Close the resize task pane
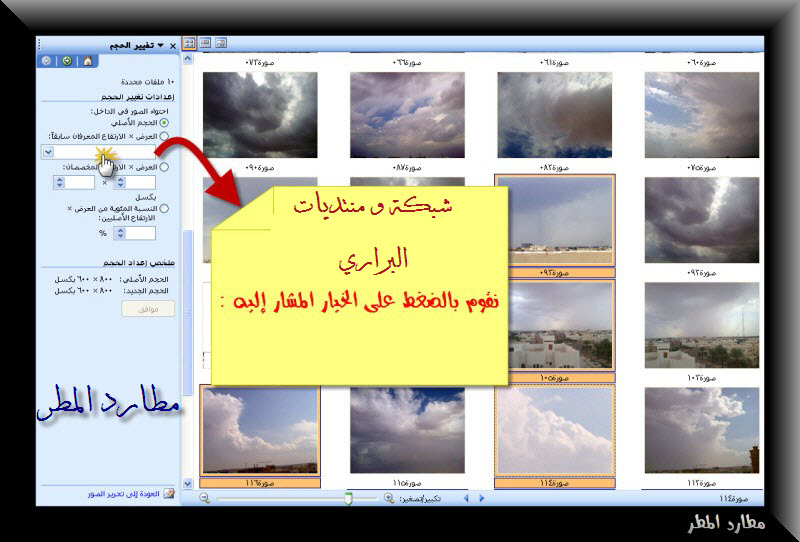 [x=172, y=46]
